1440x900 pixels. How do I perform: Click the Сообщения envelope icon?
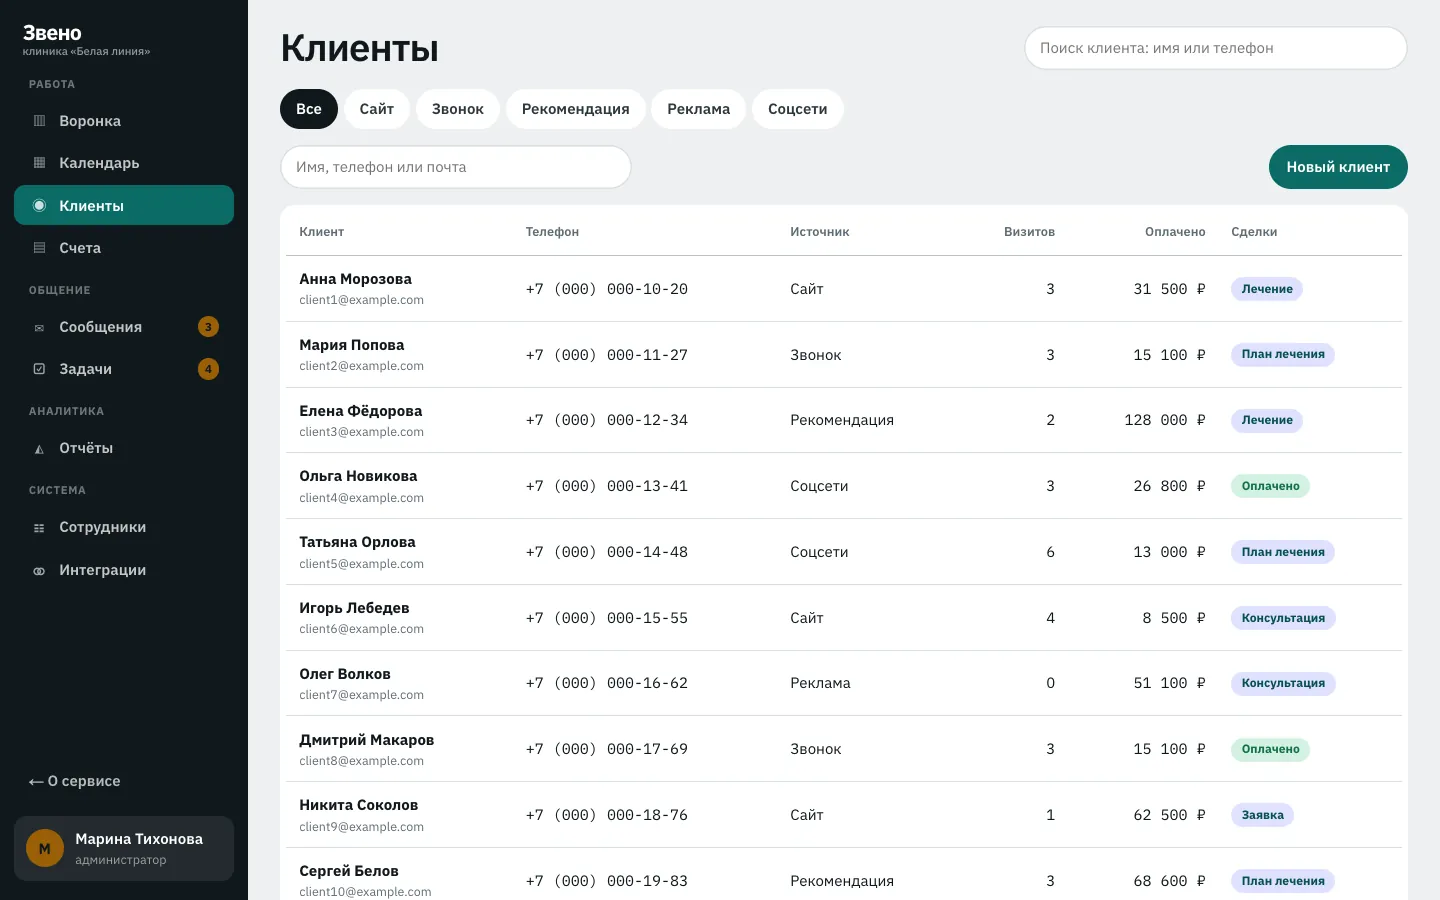[x=40, y=327]
